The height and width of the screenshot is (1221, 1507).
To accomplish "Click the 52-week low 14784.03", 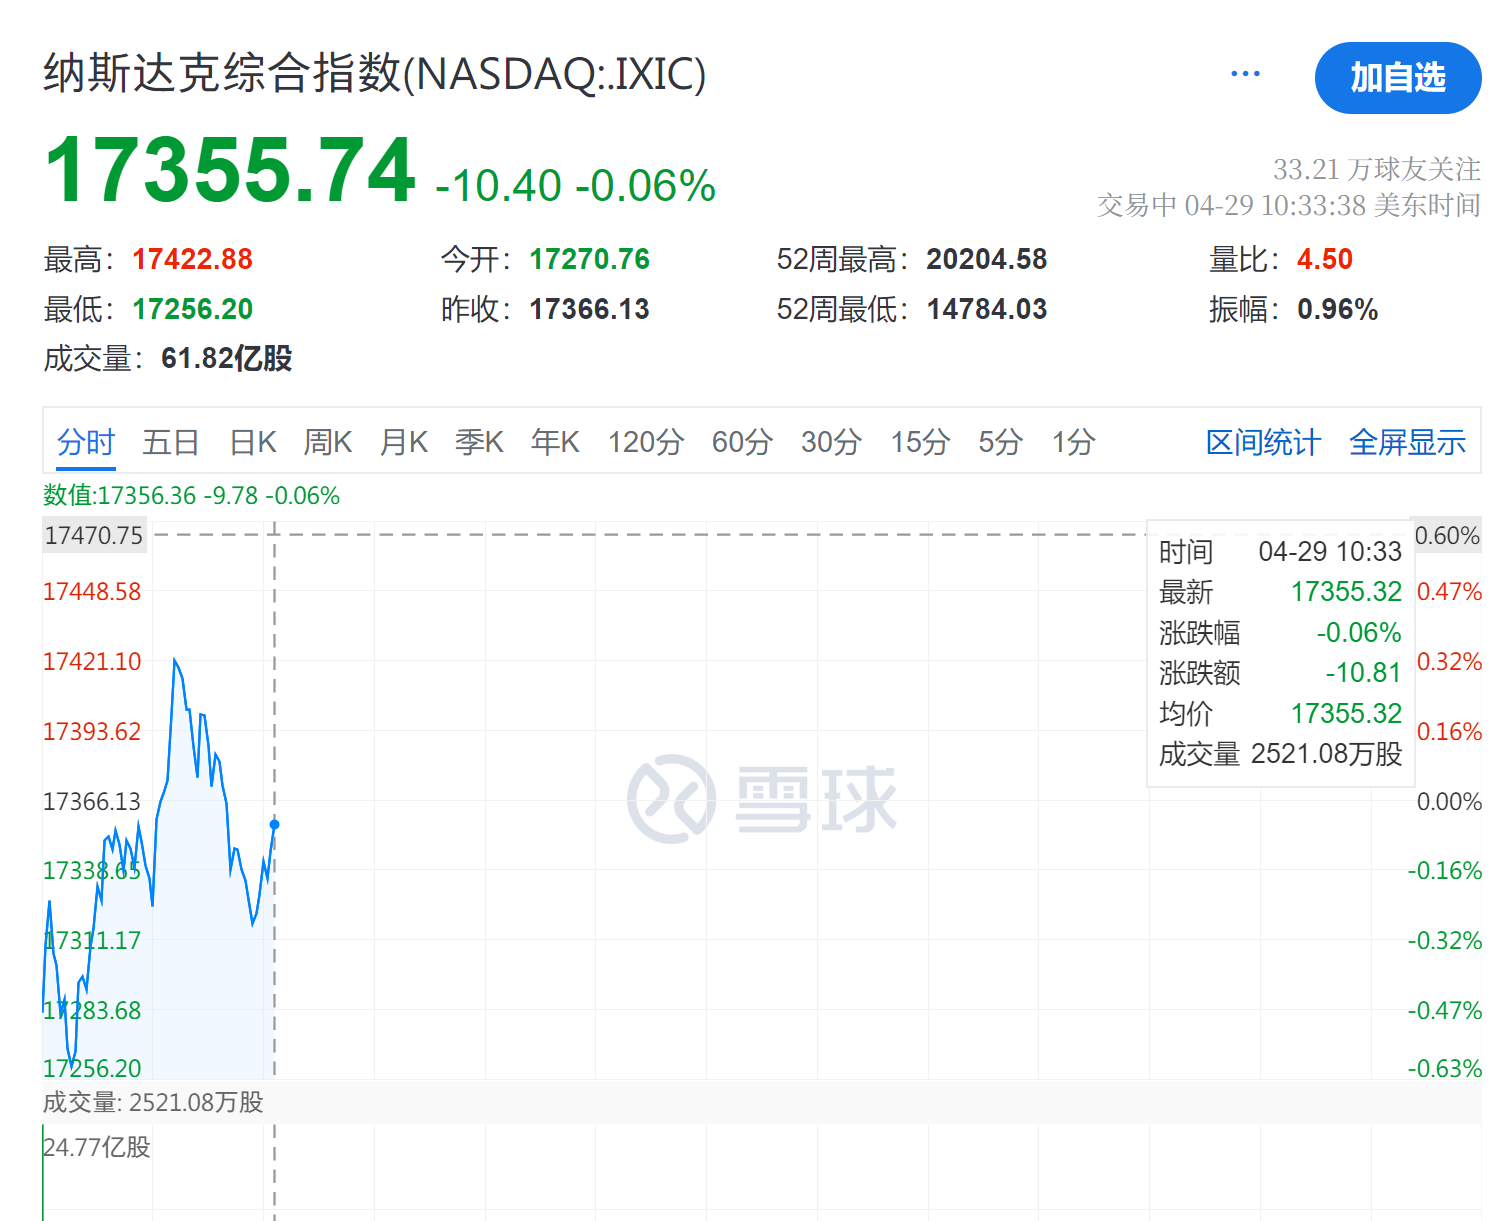I will point(986,310).
